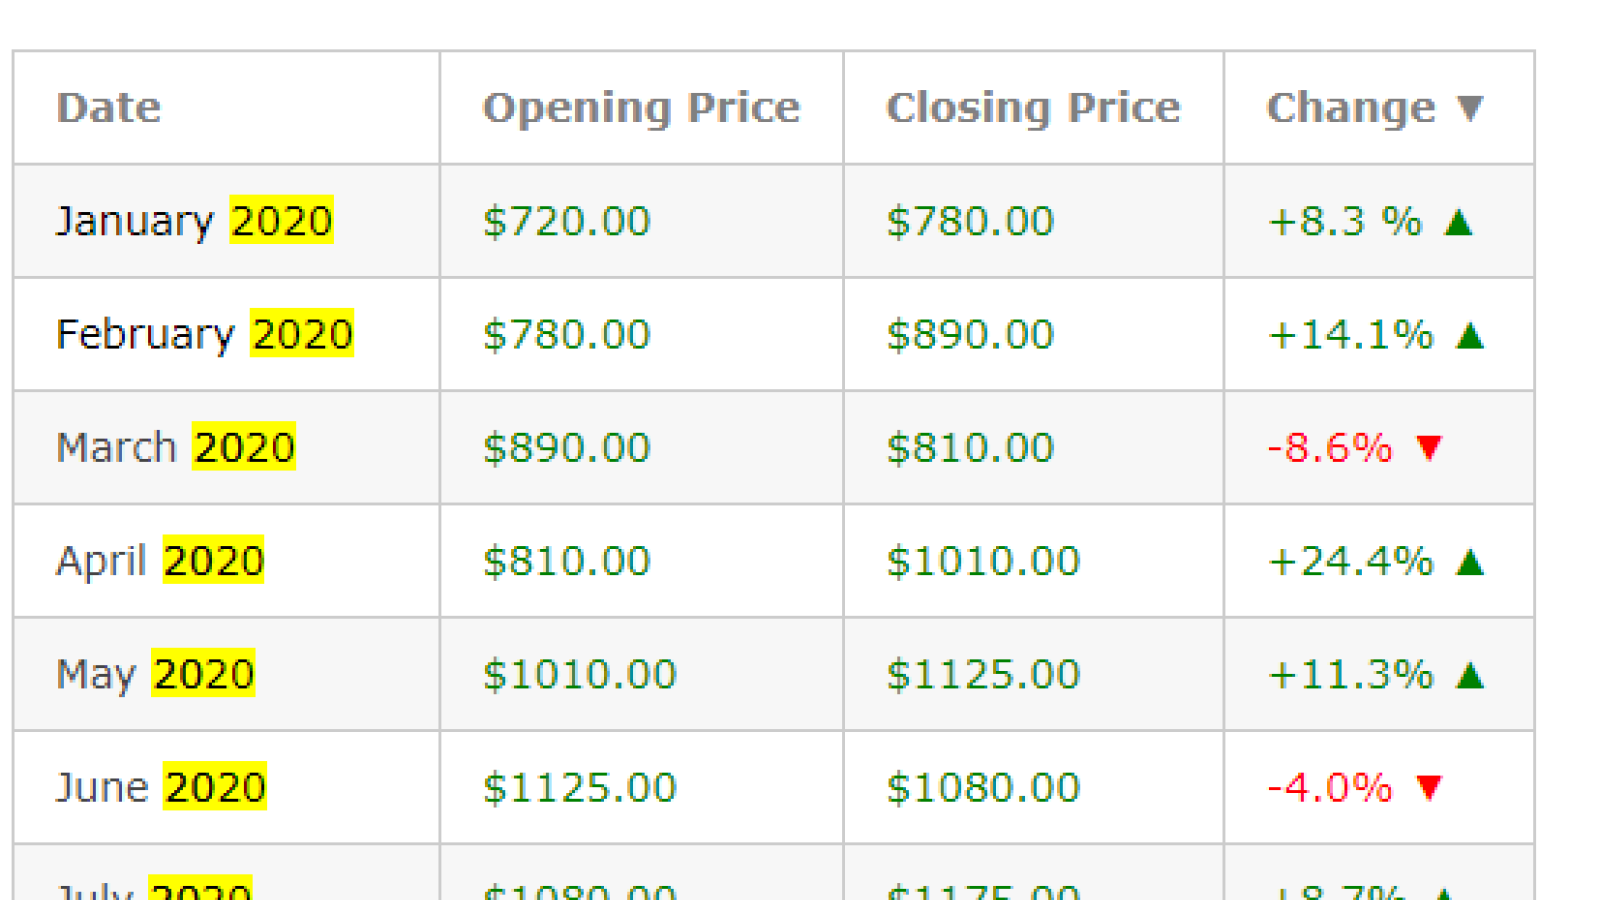
Task: Click the $890.00 closing price in February
Action: [x=970, y=334]
